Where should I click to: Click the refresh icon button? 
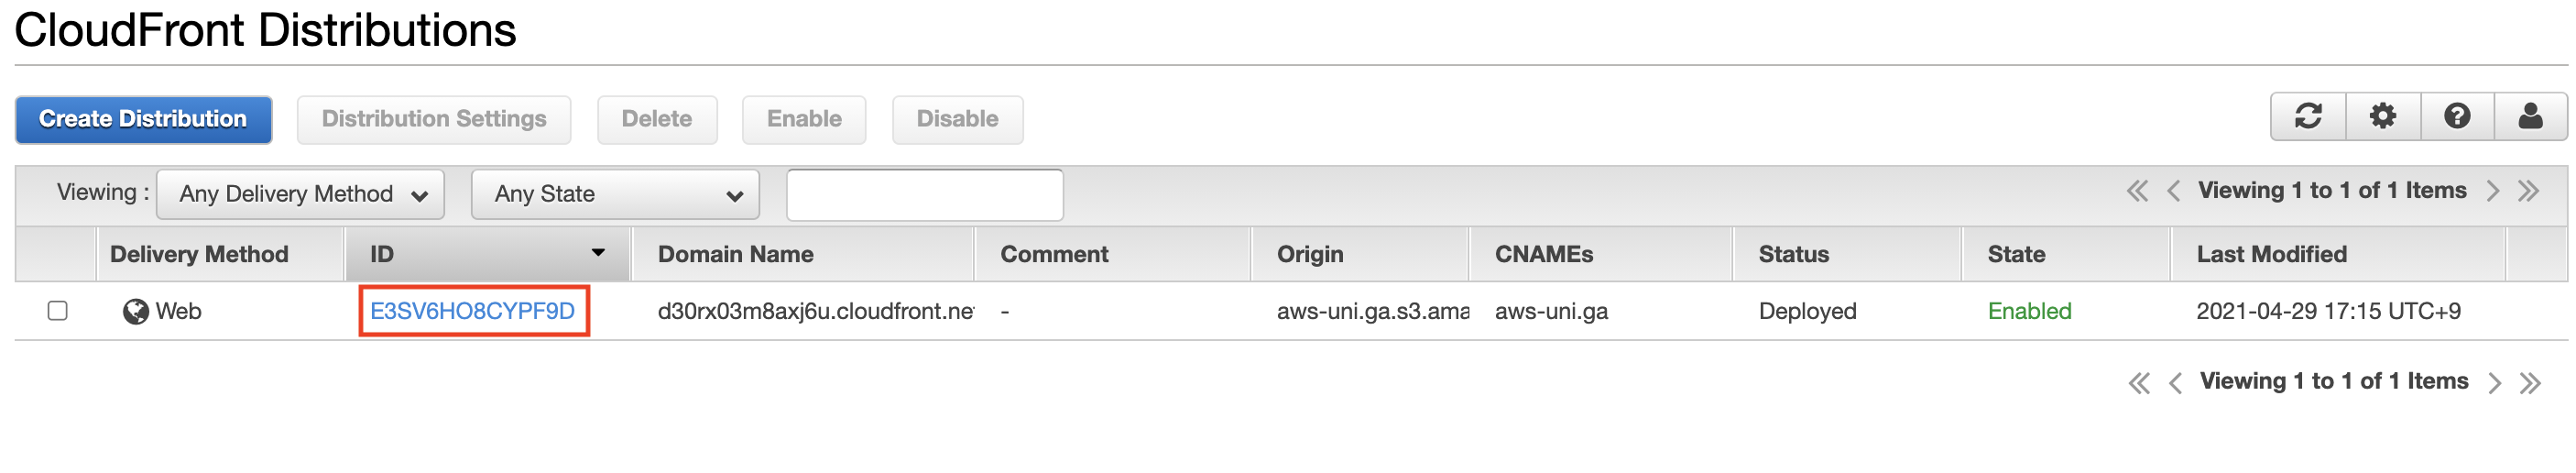(x=2308, y=117)
